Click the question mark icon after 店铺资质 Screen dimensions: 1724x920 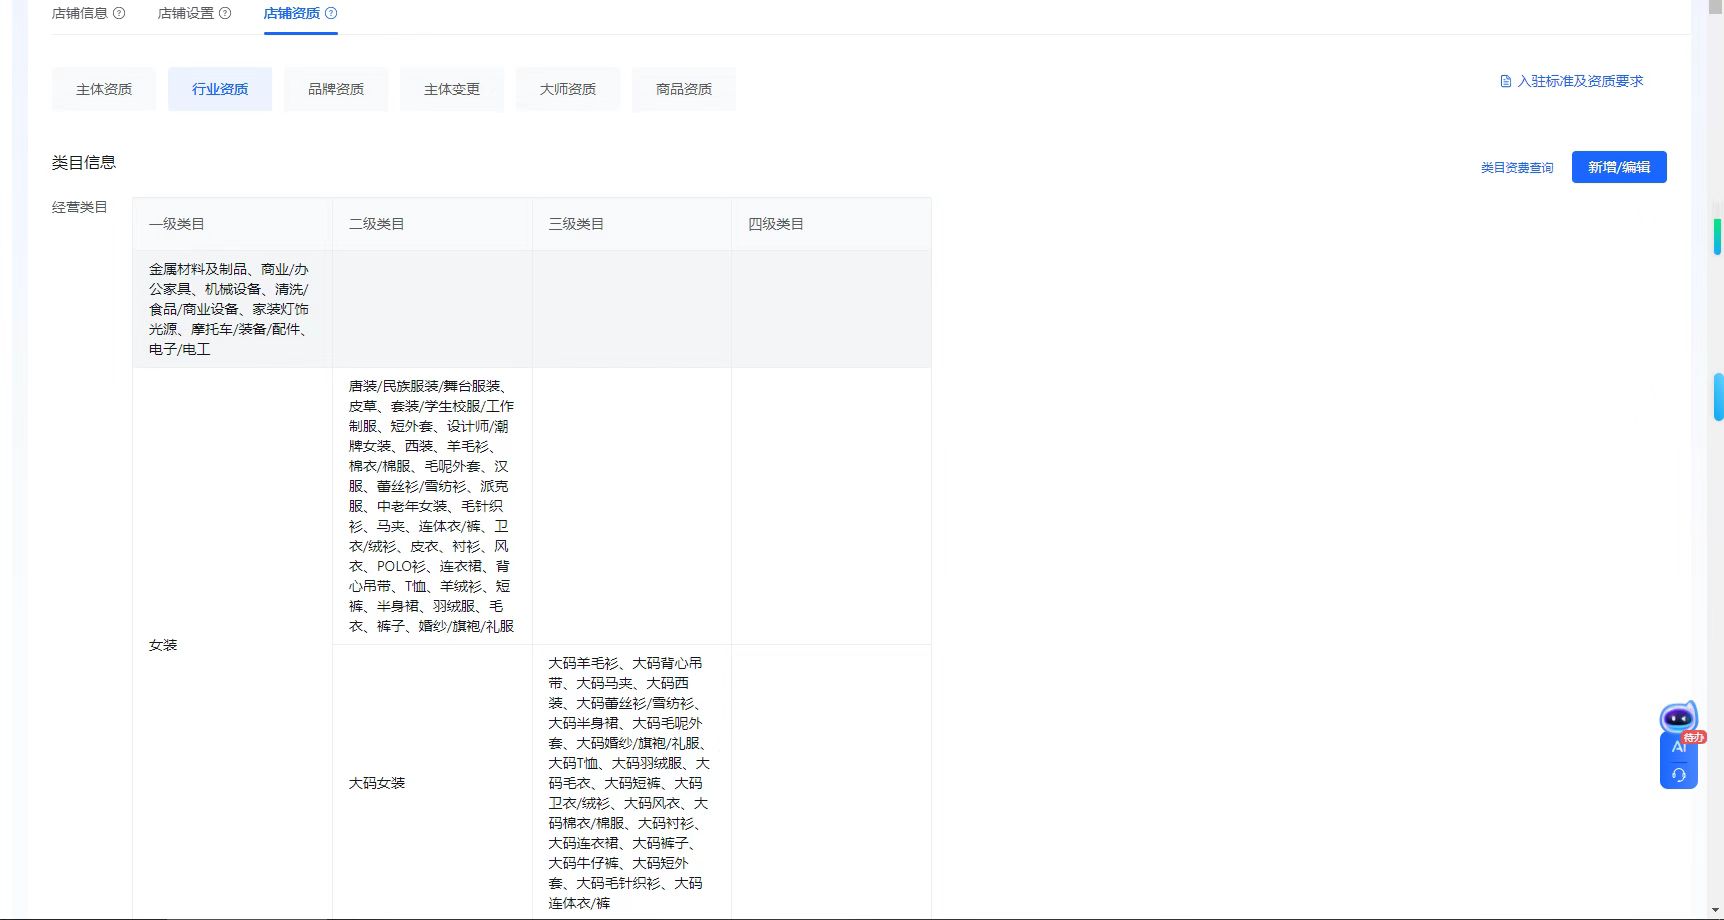[331, 14]
